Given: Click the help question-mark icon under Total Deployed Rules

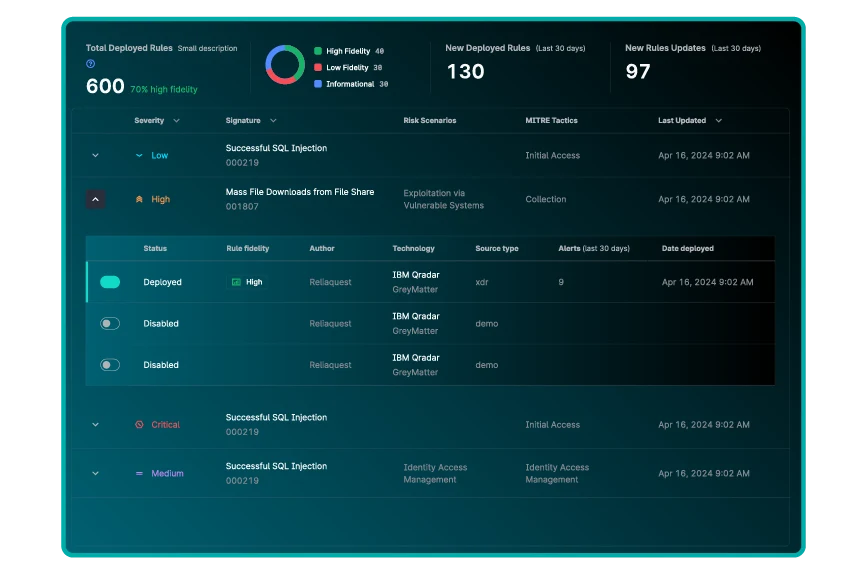Looking at the screenshot, I should pyautogui.click(x=91, y=64).
